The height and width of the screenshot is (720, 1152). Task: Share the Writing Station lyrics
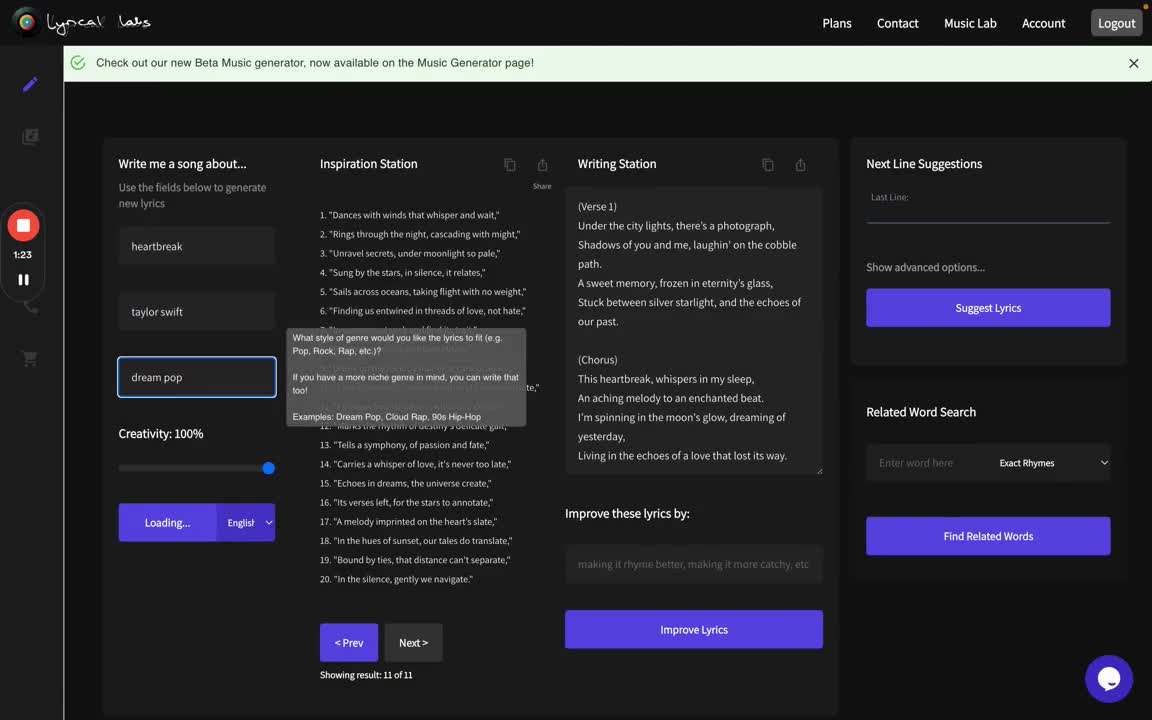(x=800, y=165)
